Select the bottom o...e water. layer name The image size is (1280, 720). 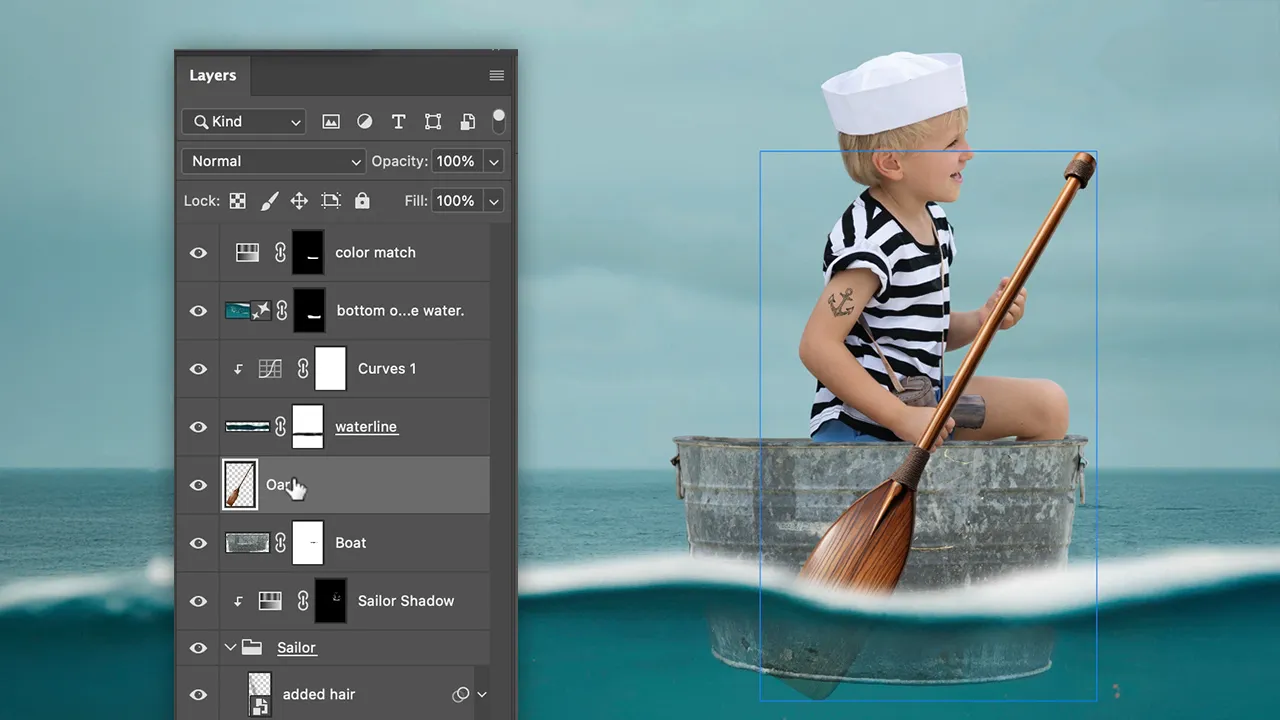point(401,311)
